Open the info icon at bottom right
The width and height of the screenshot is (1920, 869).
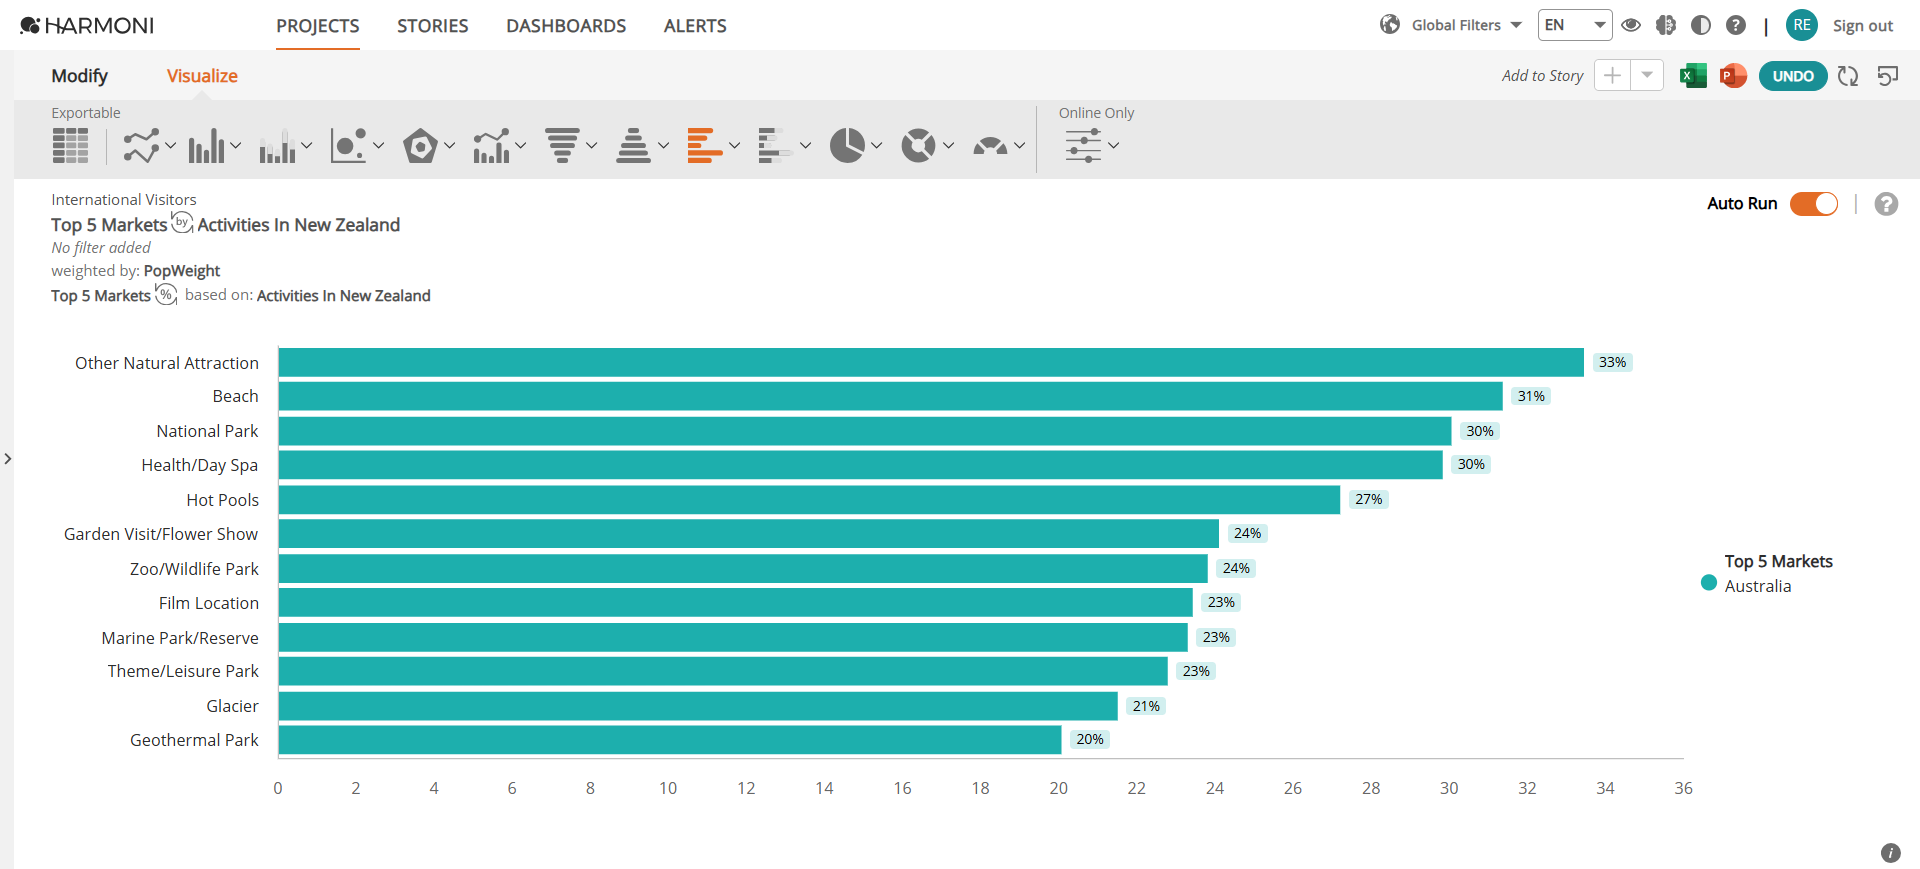coord(1890,853)
